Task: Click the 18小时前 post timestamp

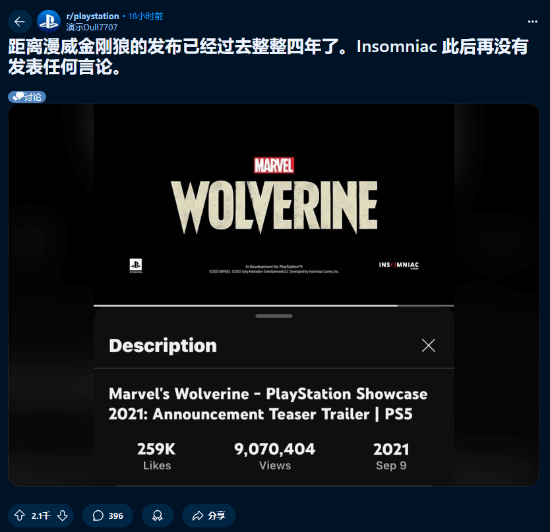Action: coord(146,16)
